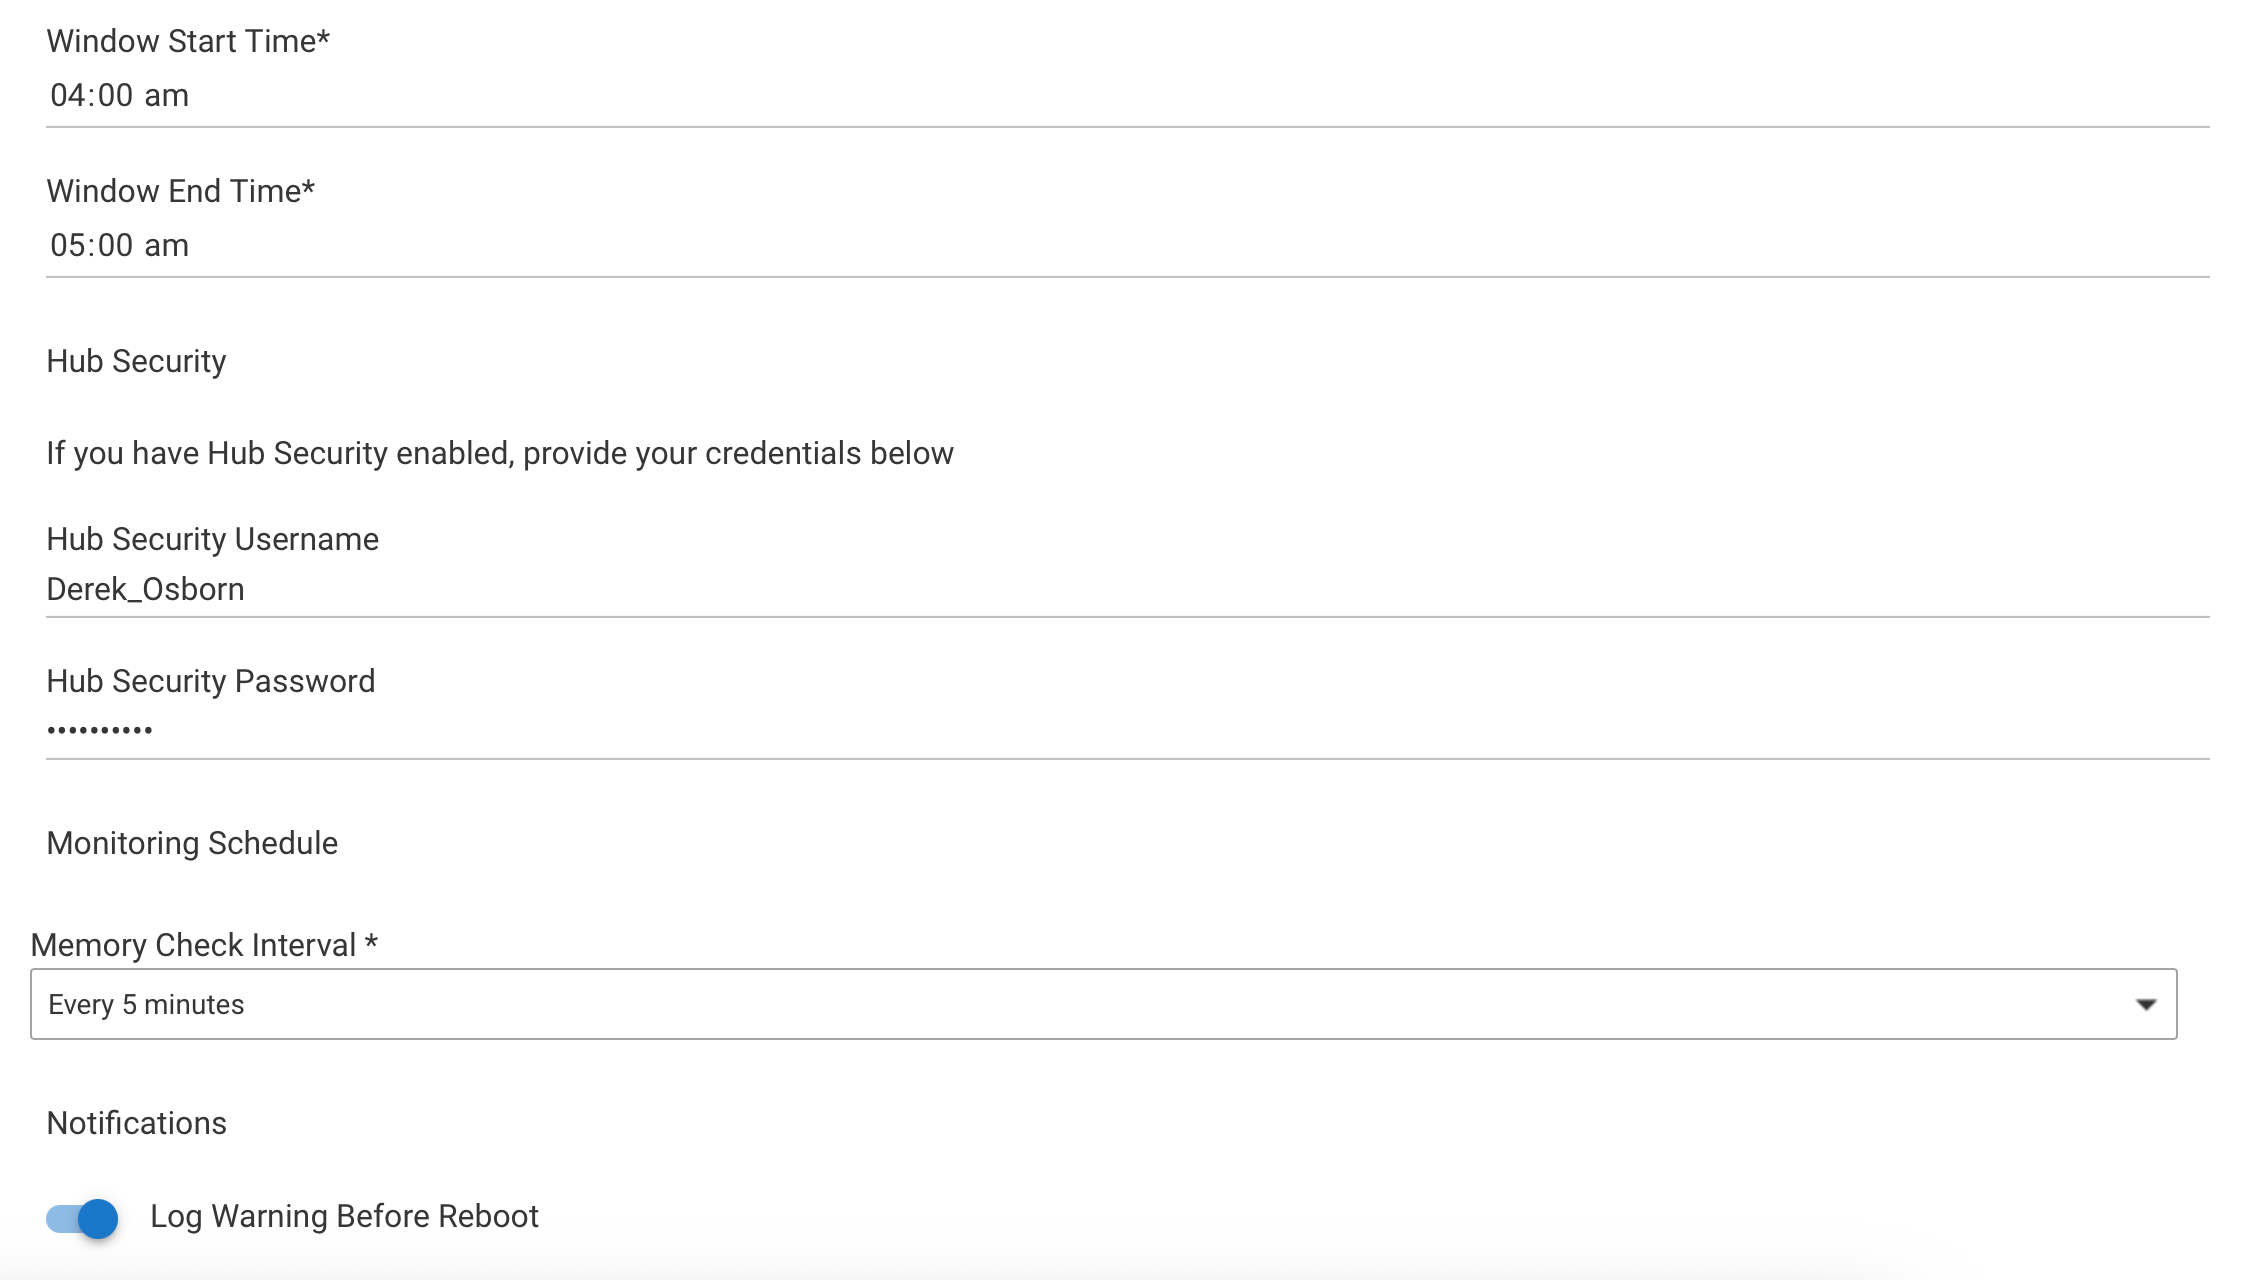Toggle the Log Warning Before Reboot switch
The width and height of the screenshot is (2254, 1280).
(x=82, y=1218)
